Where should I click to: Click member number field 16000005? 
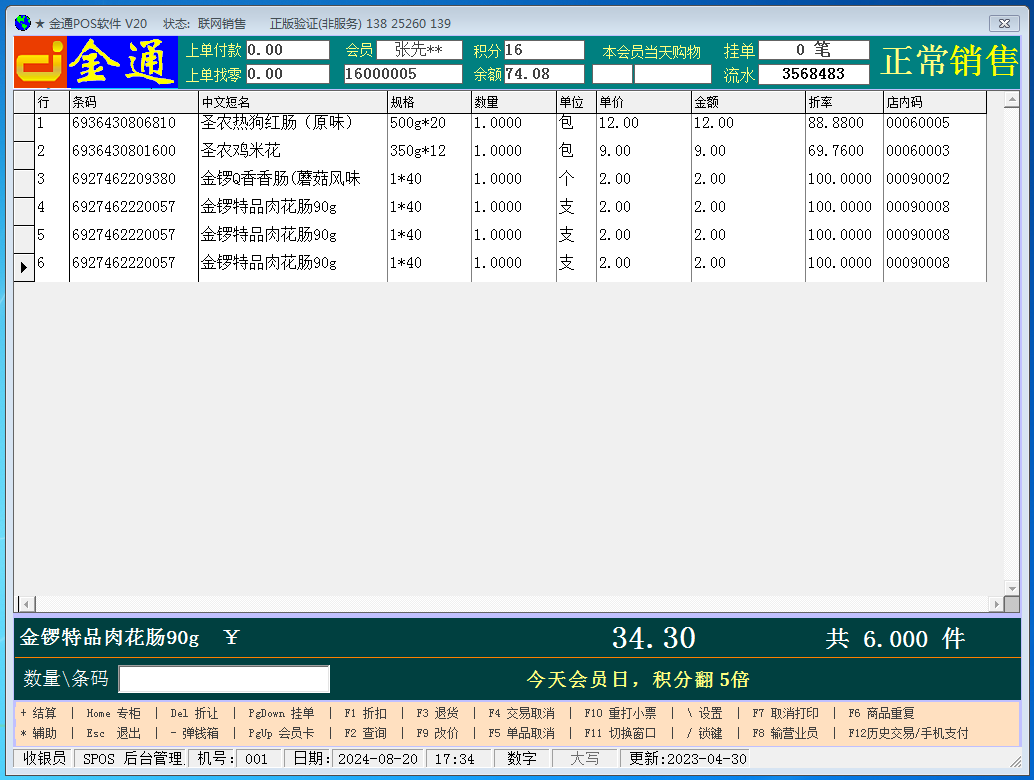(403, 74)
